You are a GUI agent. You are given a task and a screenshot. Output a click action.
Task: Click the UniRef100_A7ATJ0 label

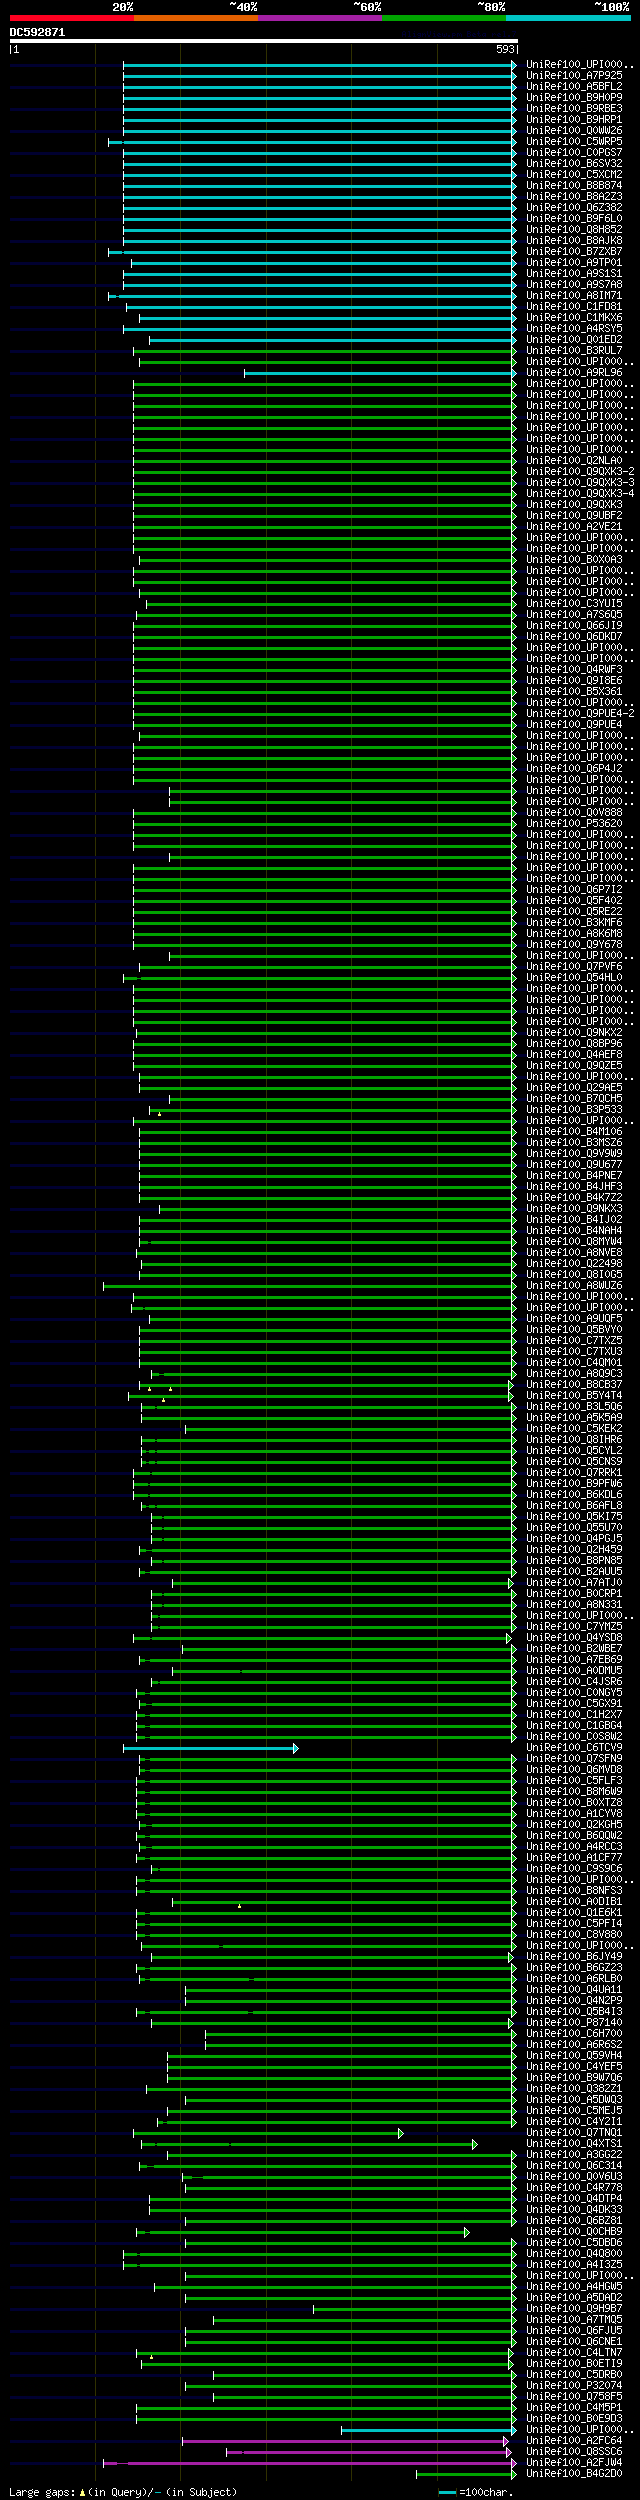coord(574,1582)
